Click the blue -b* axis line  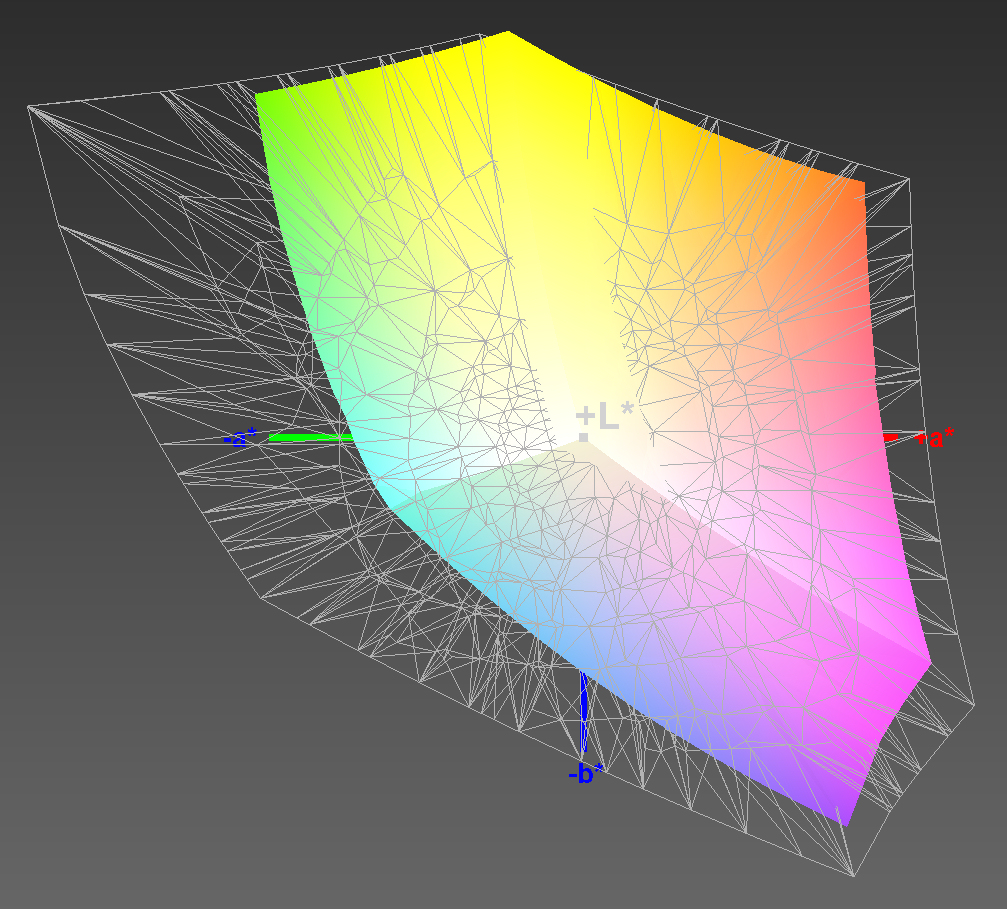(x=584, y=710)
